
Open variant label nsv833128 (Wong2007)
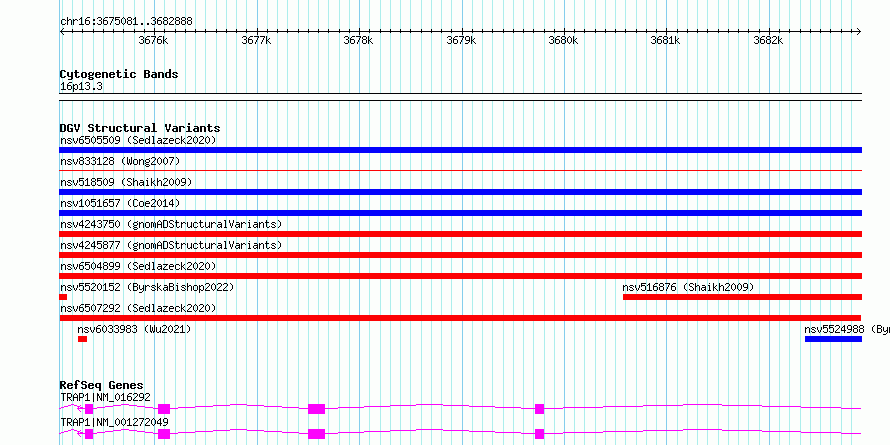pos(120,161)
